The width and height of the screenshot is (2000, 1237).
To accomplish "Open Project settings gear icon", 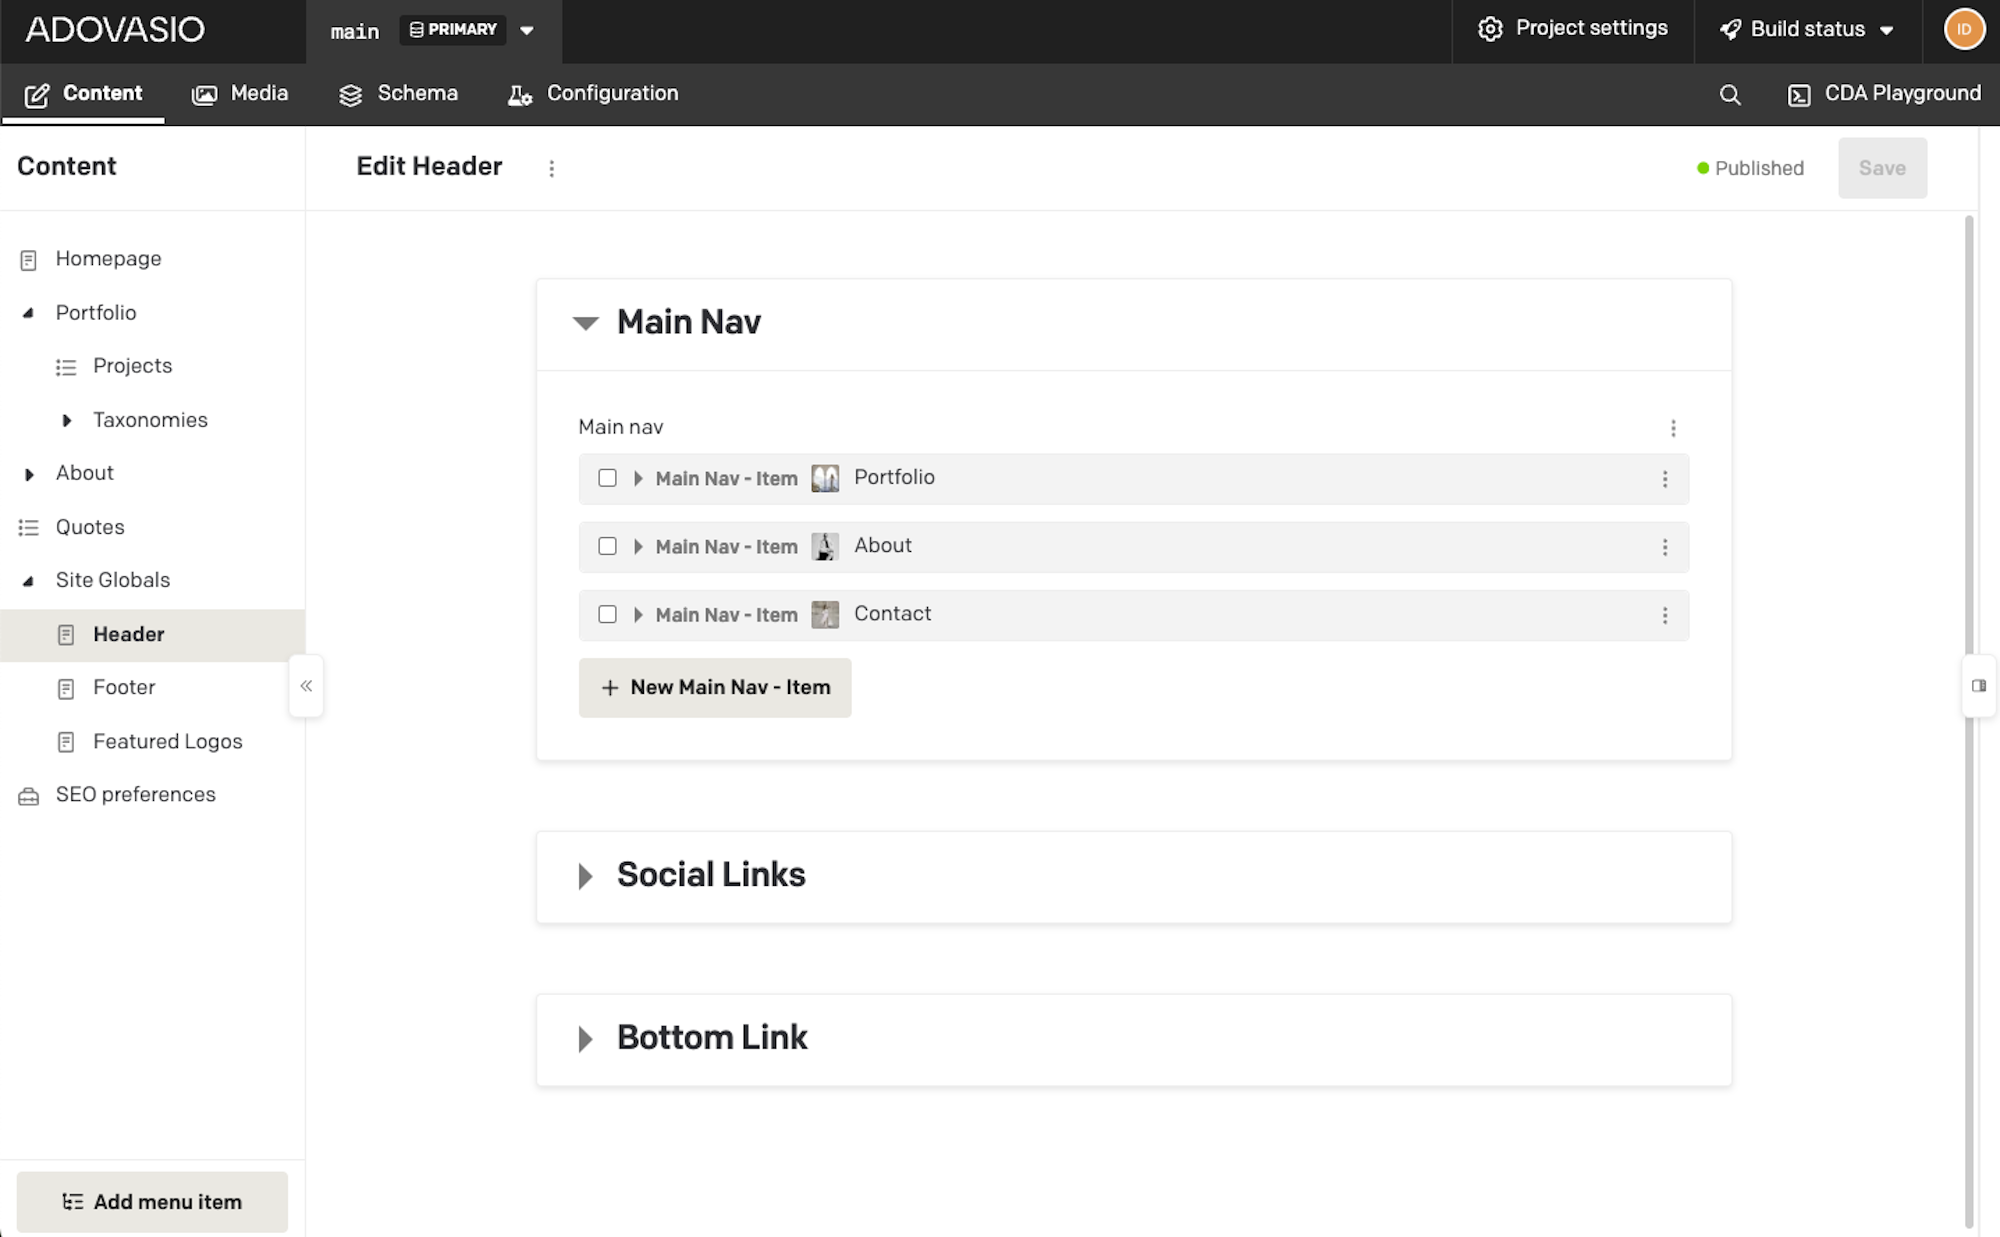I will point(1490,29).
